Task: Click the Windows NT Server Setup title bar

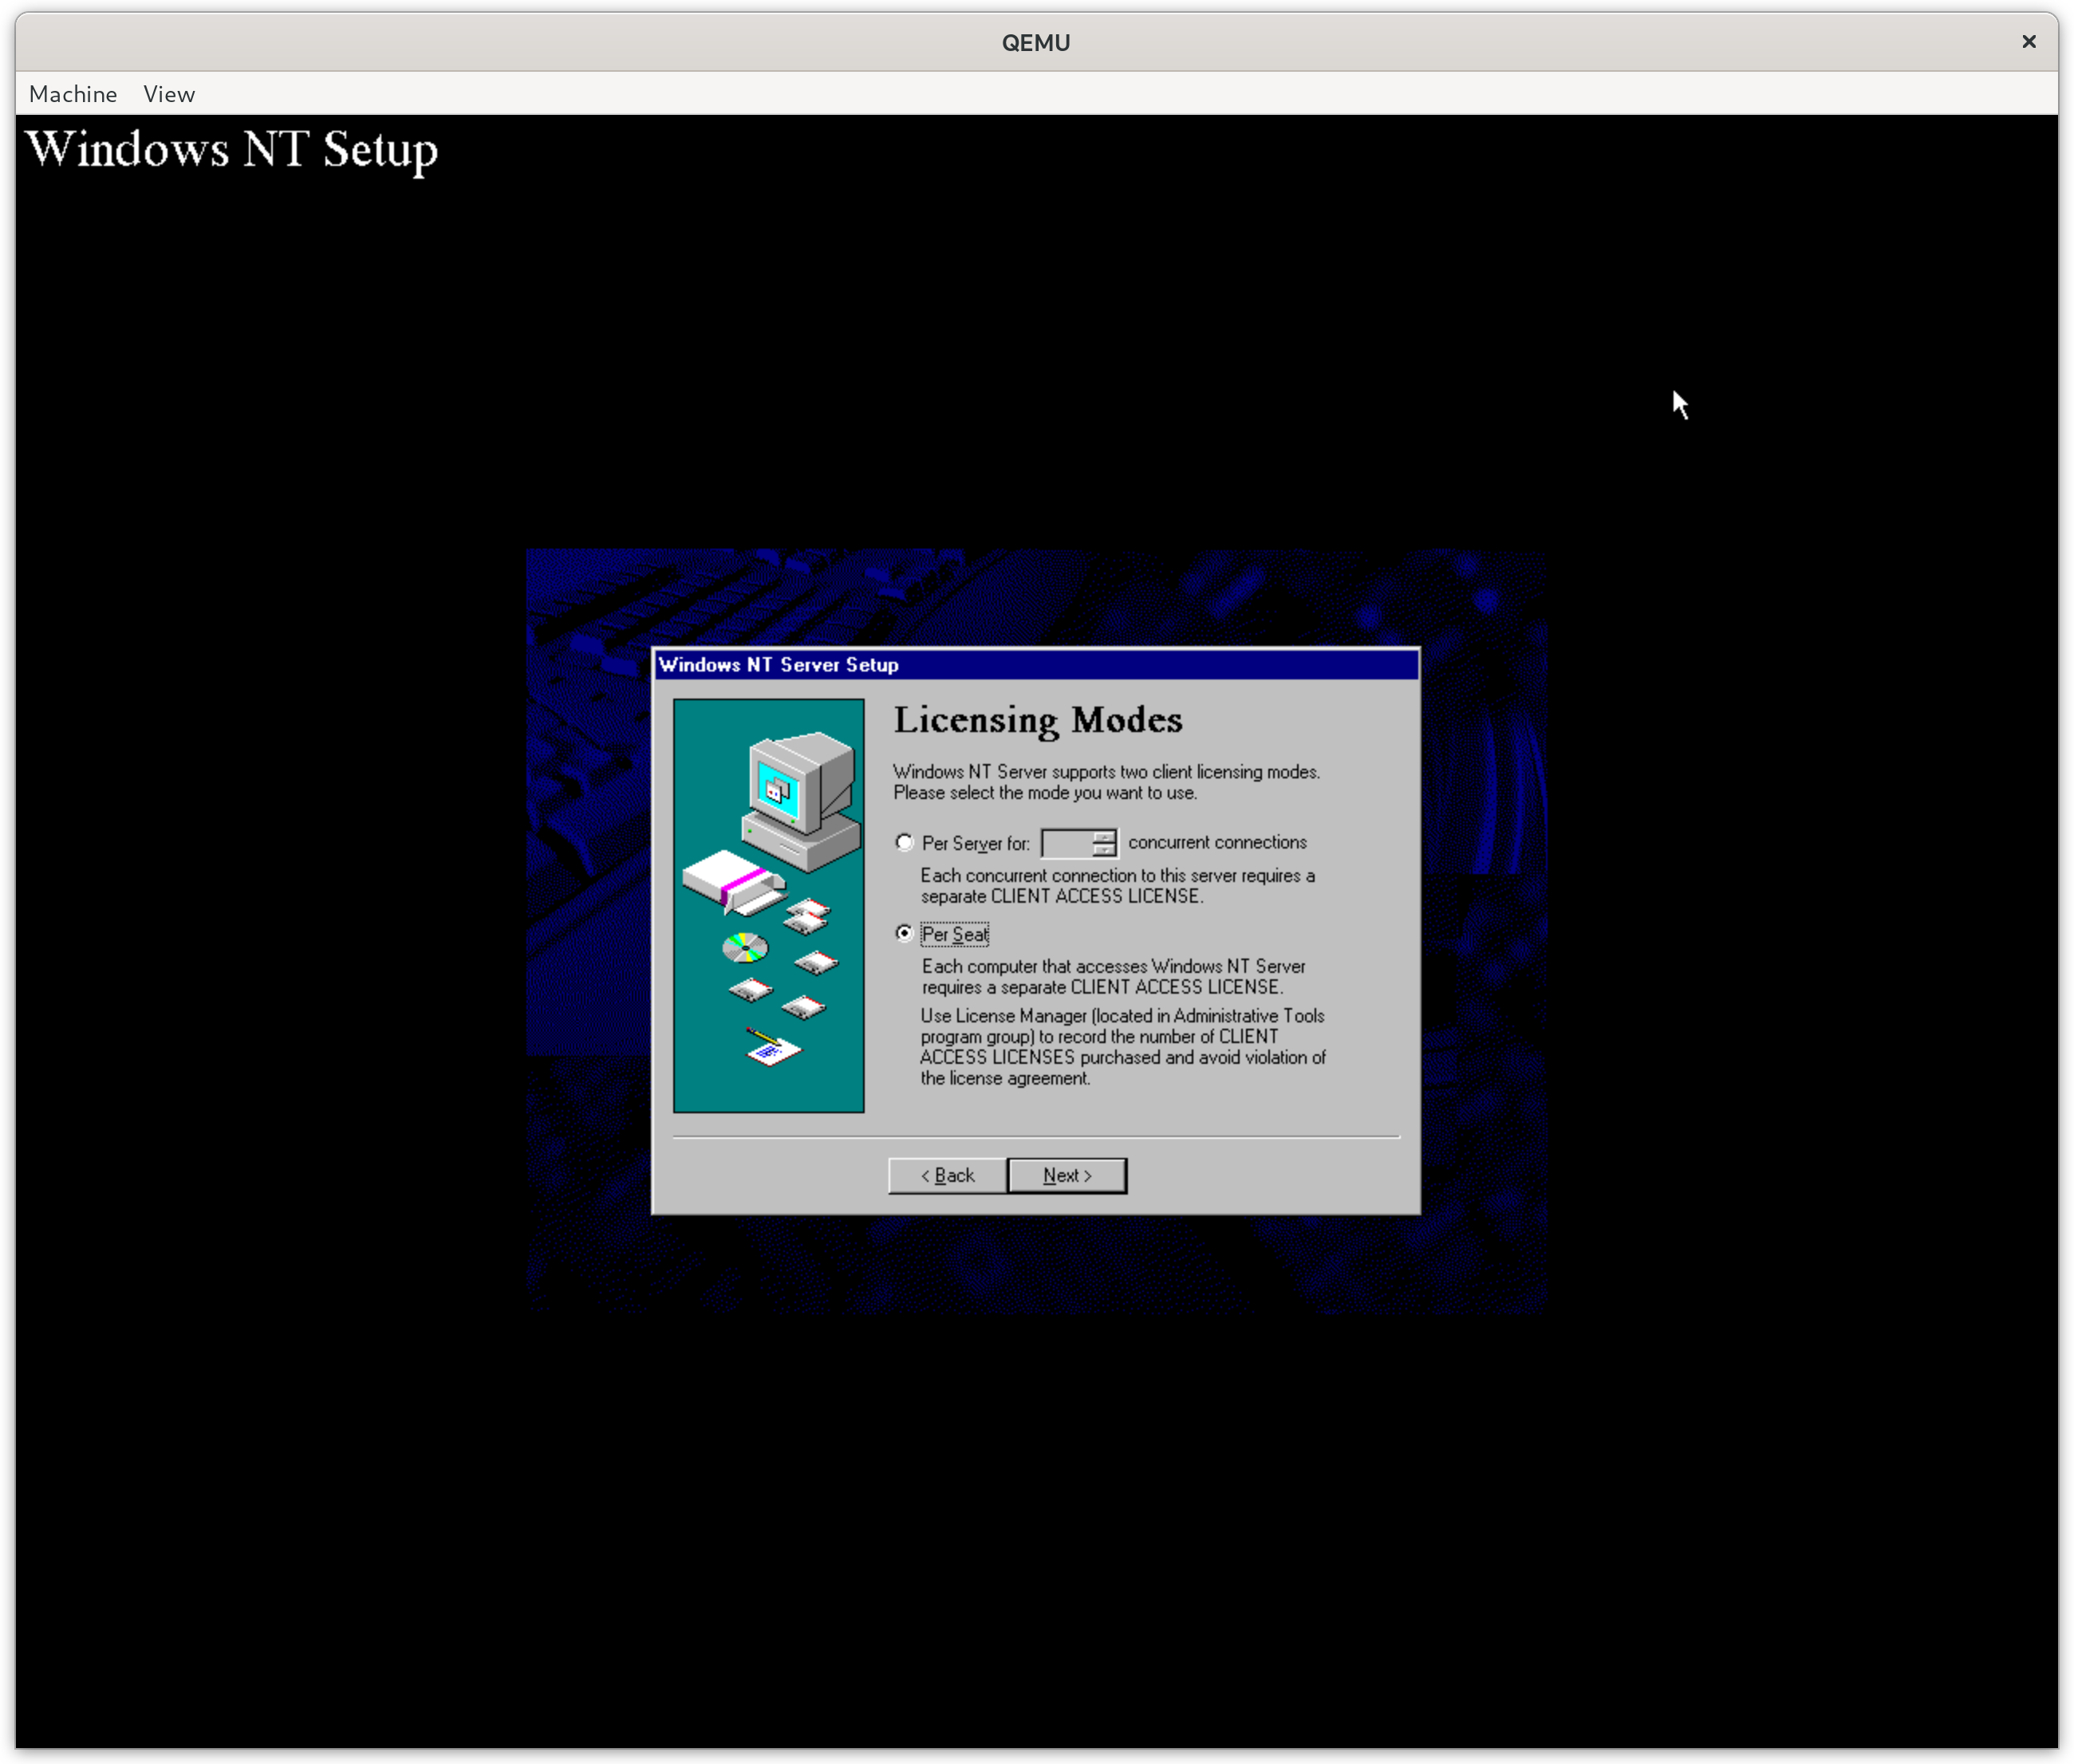Action: (x=1035, y=664)
